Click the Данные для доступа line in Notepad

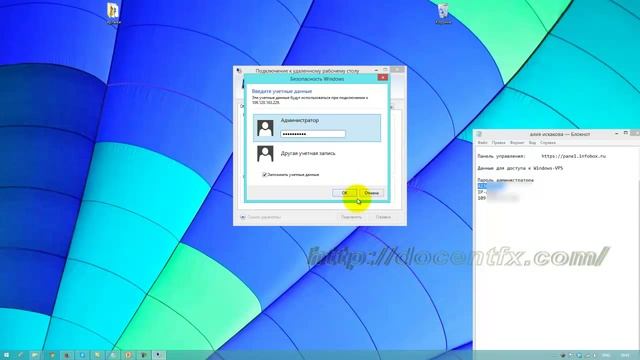pos(520,168)
